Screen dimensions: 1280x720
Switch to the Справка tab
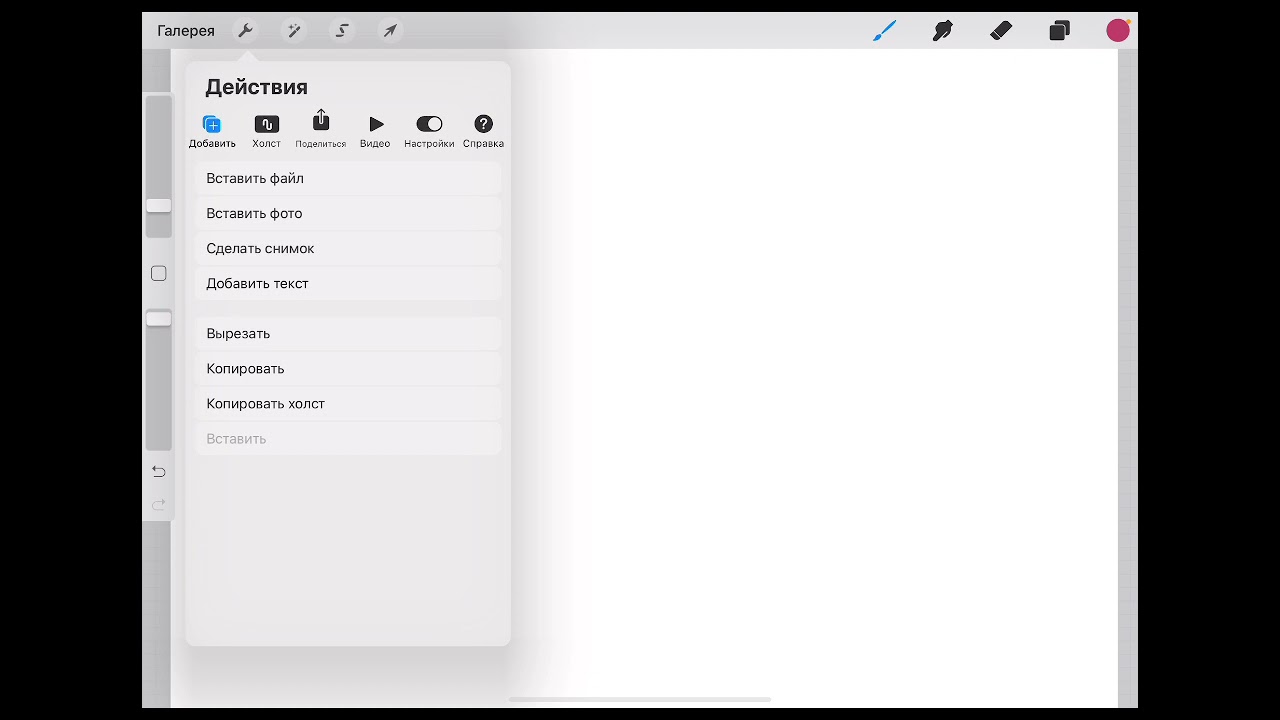coord(483,130)
